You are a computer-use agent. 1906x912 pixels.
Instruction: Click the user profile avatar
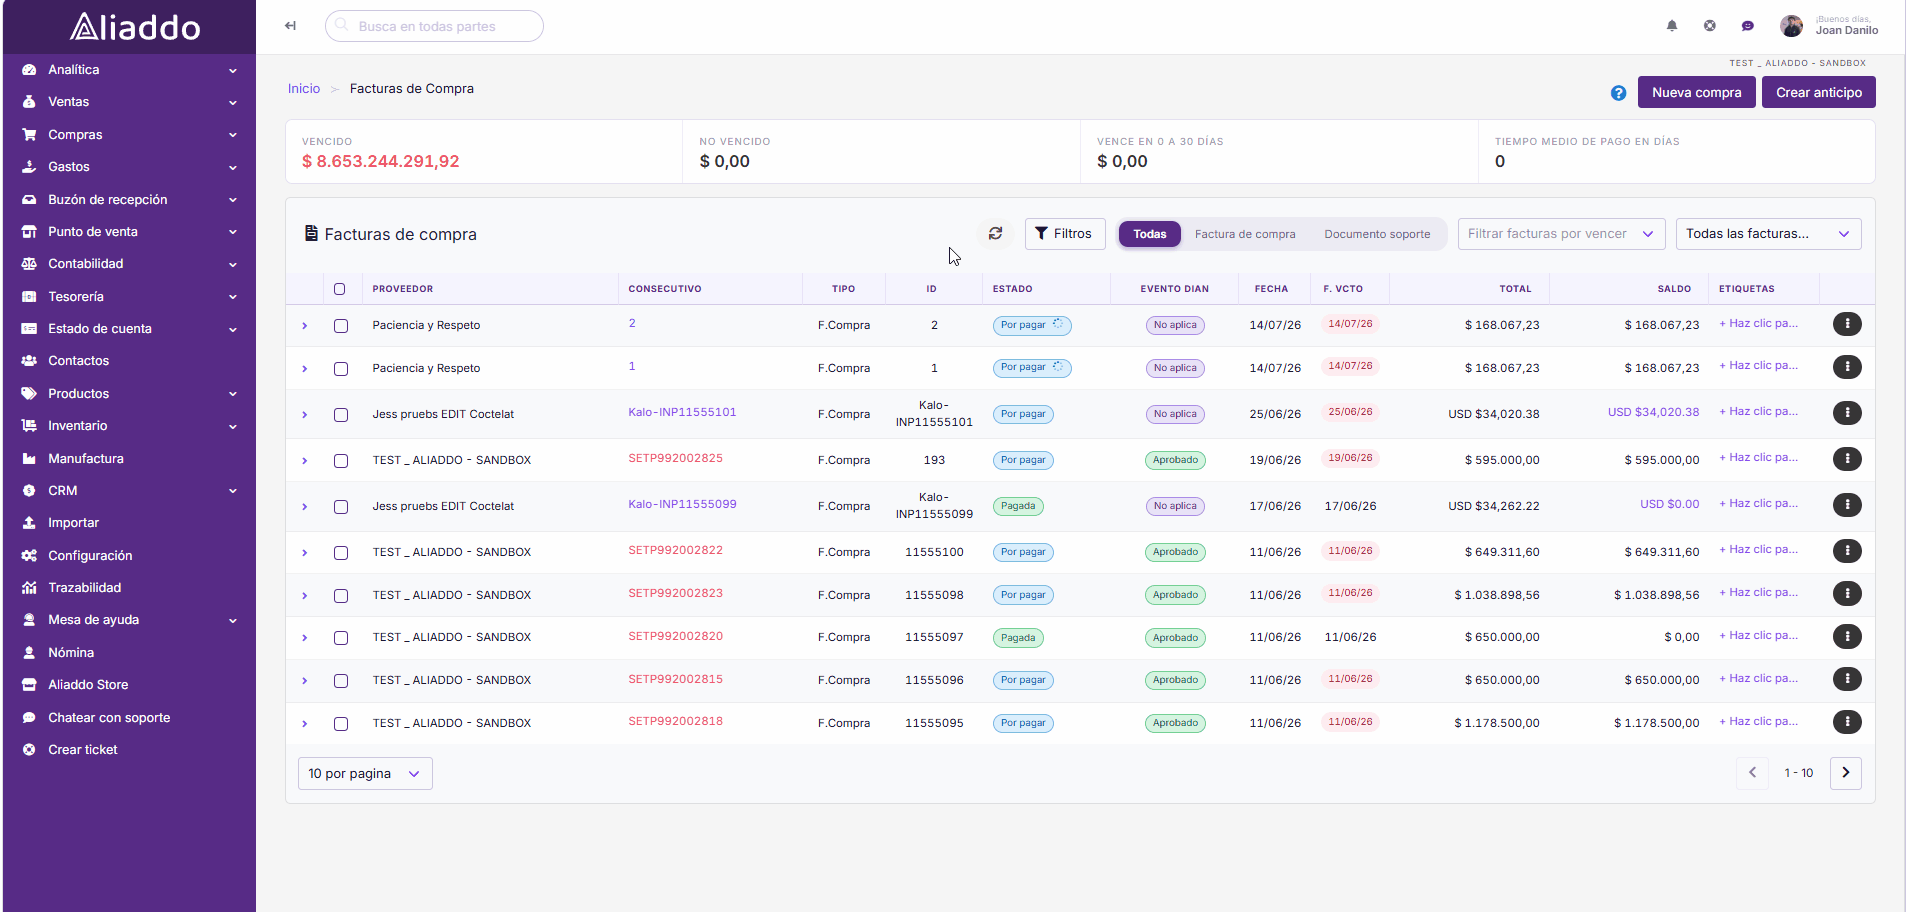tap(1792, 26)
